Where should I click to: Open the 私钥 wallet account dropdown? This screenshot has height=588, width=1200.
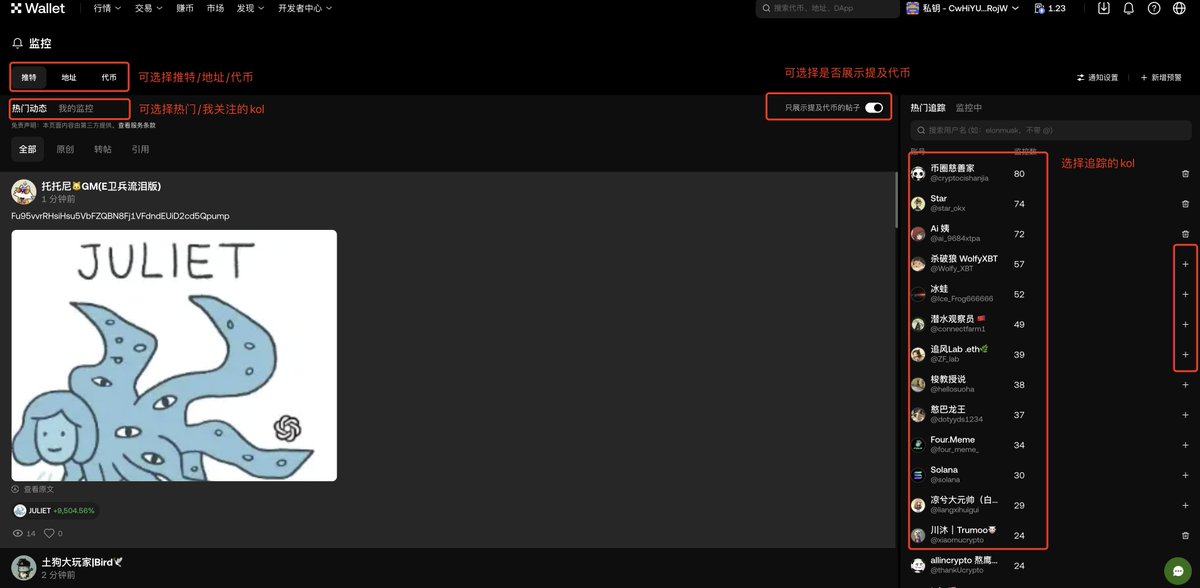pyautogui.click(x=963, y=8)
